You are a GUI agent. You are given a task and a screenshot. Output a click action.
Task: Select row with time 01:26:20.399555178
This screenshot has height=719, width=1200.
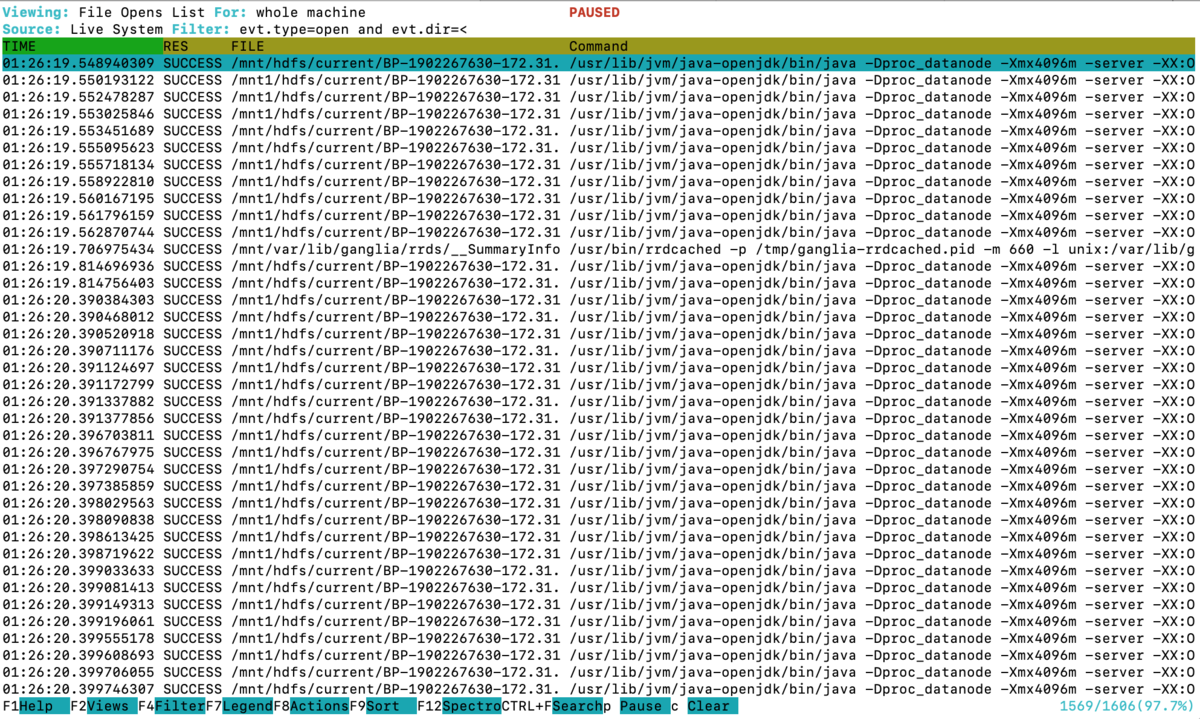(600, 639)
